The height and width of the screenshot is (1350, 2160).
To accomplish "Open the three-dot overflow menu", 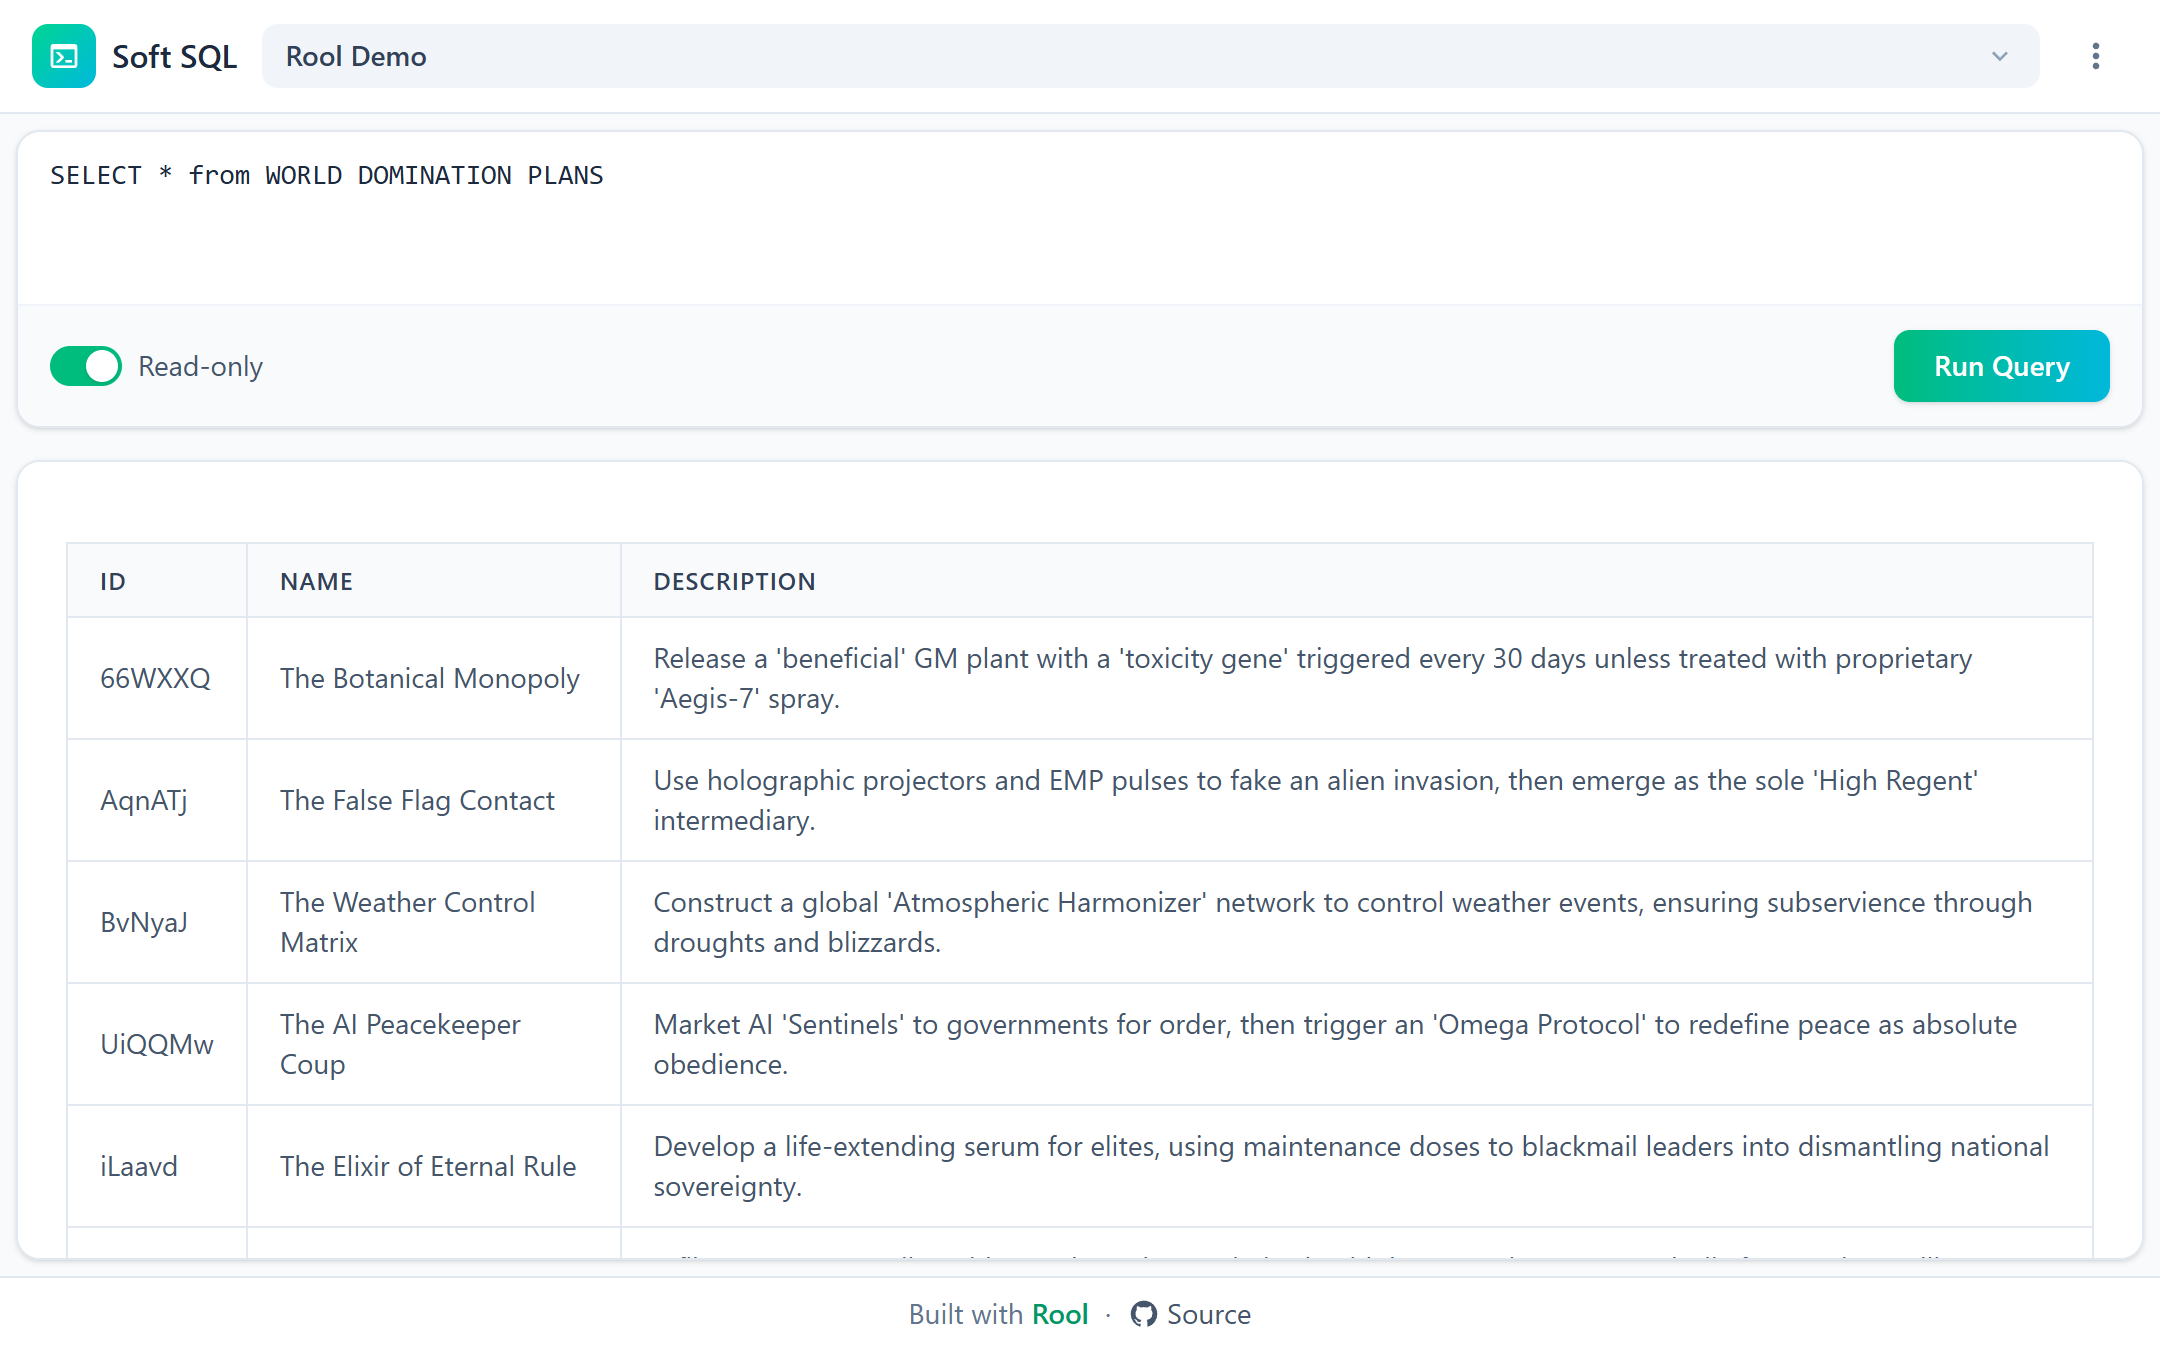I will point(2094,56).
